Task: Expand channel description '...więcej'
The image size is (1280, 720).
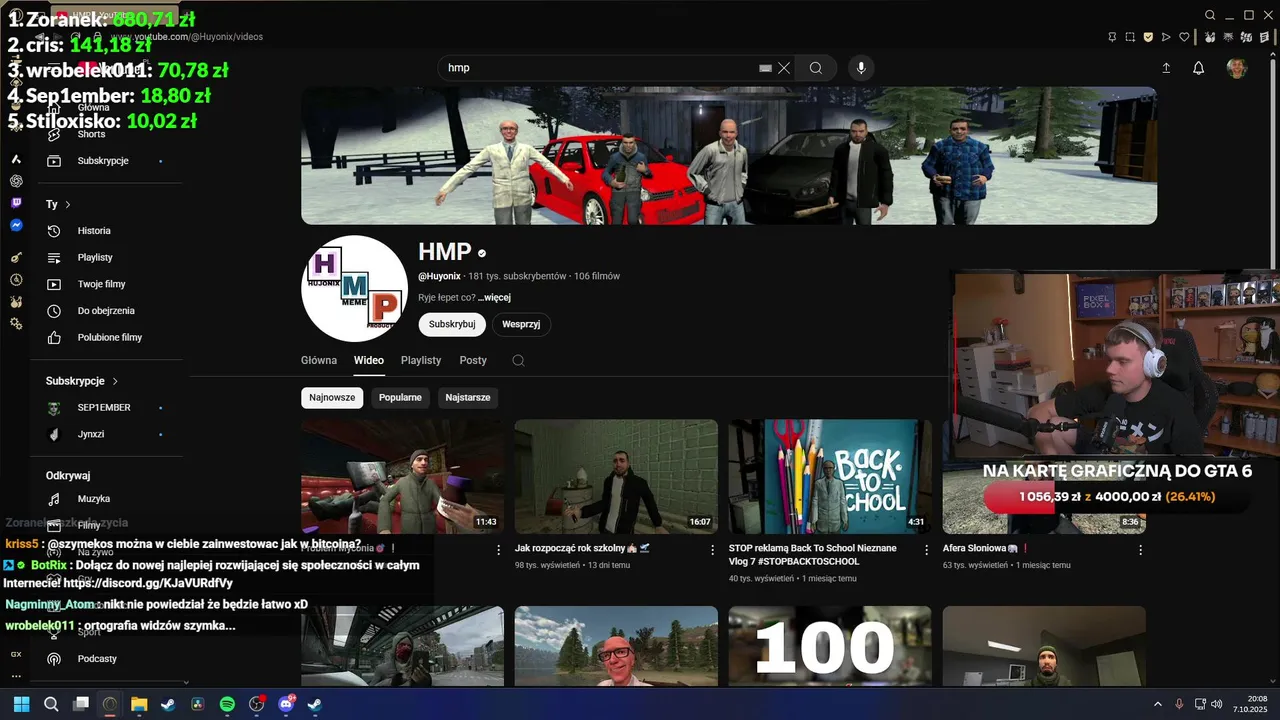Action: pyautogui.click(x=494, y=297)
